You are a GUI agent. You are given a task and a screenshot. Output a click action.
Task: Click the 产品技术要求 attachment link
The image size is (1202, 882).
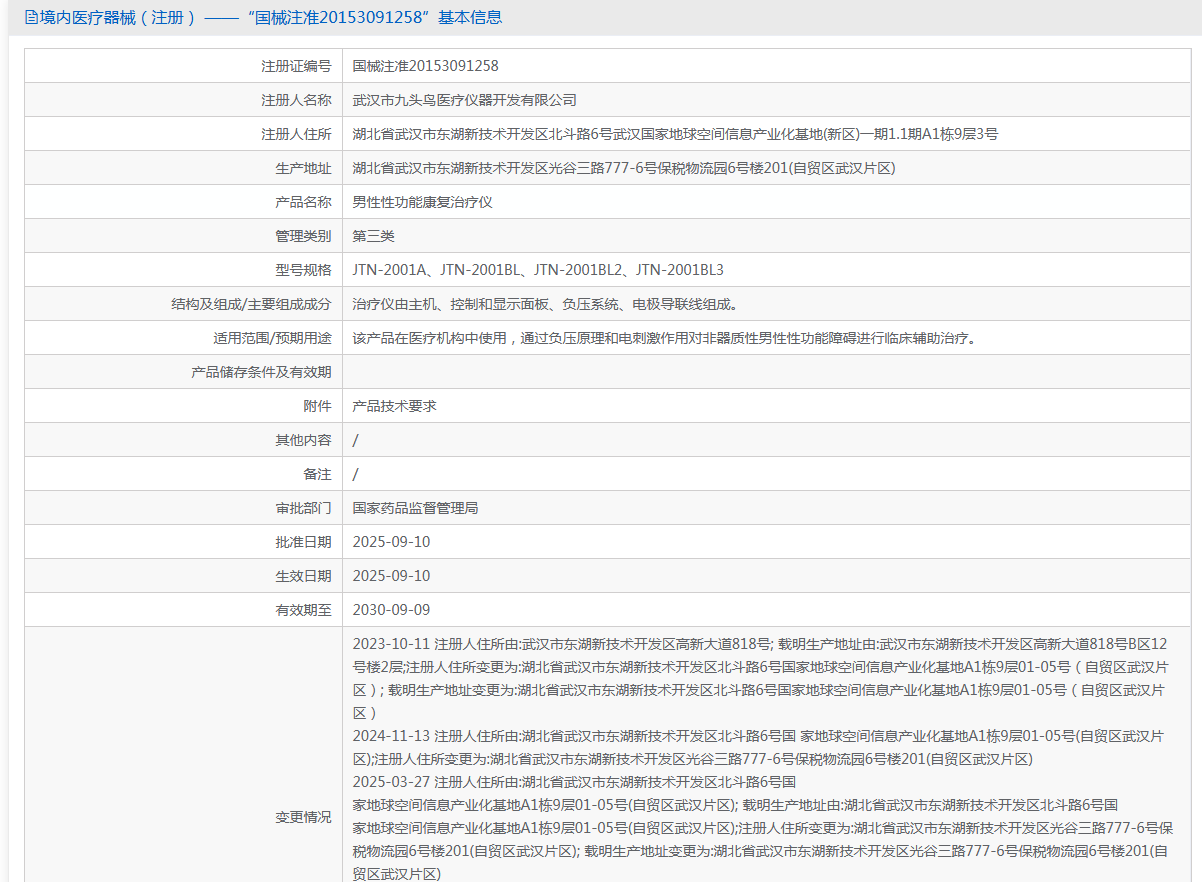tap(394, 406)
